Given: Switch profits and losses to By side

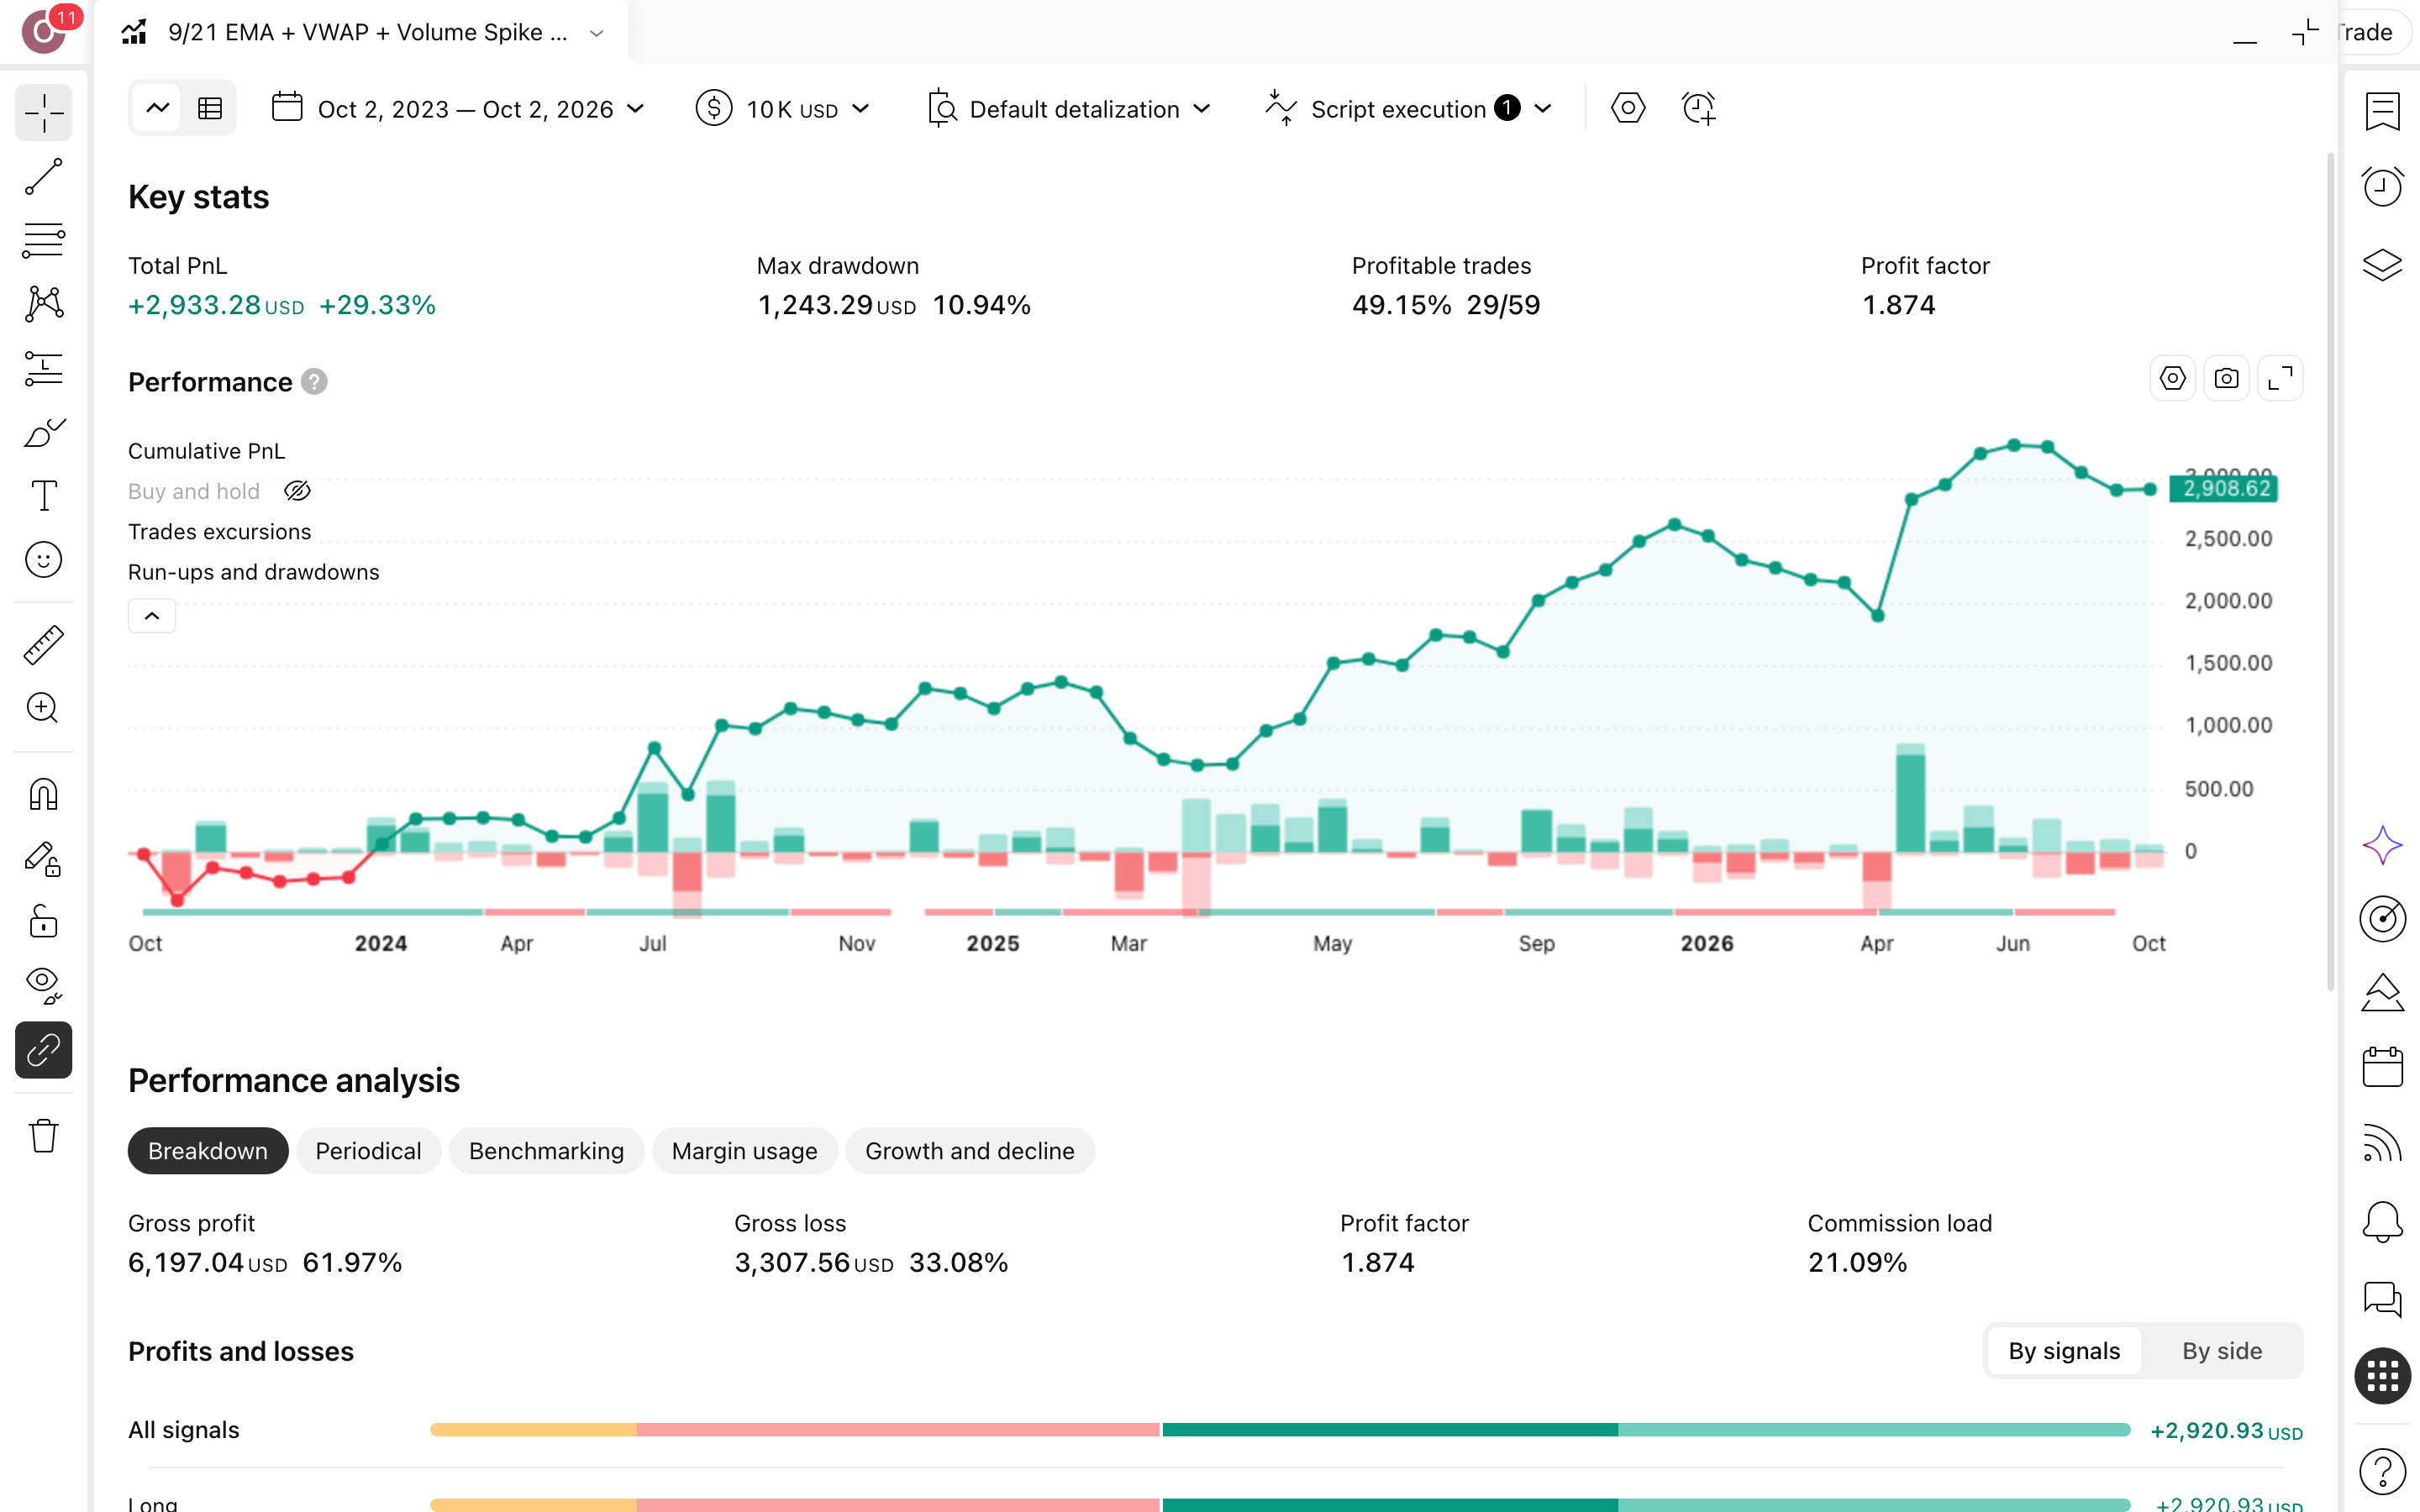Looking at the screenshot, I should [x=2221, y=1351].
